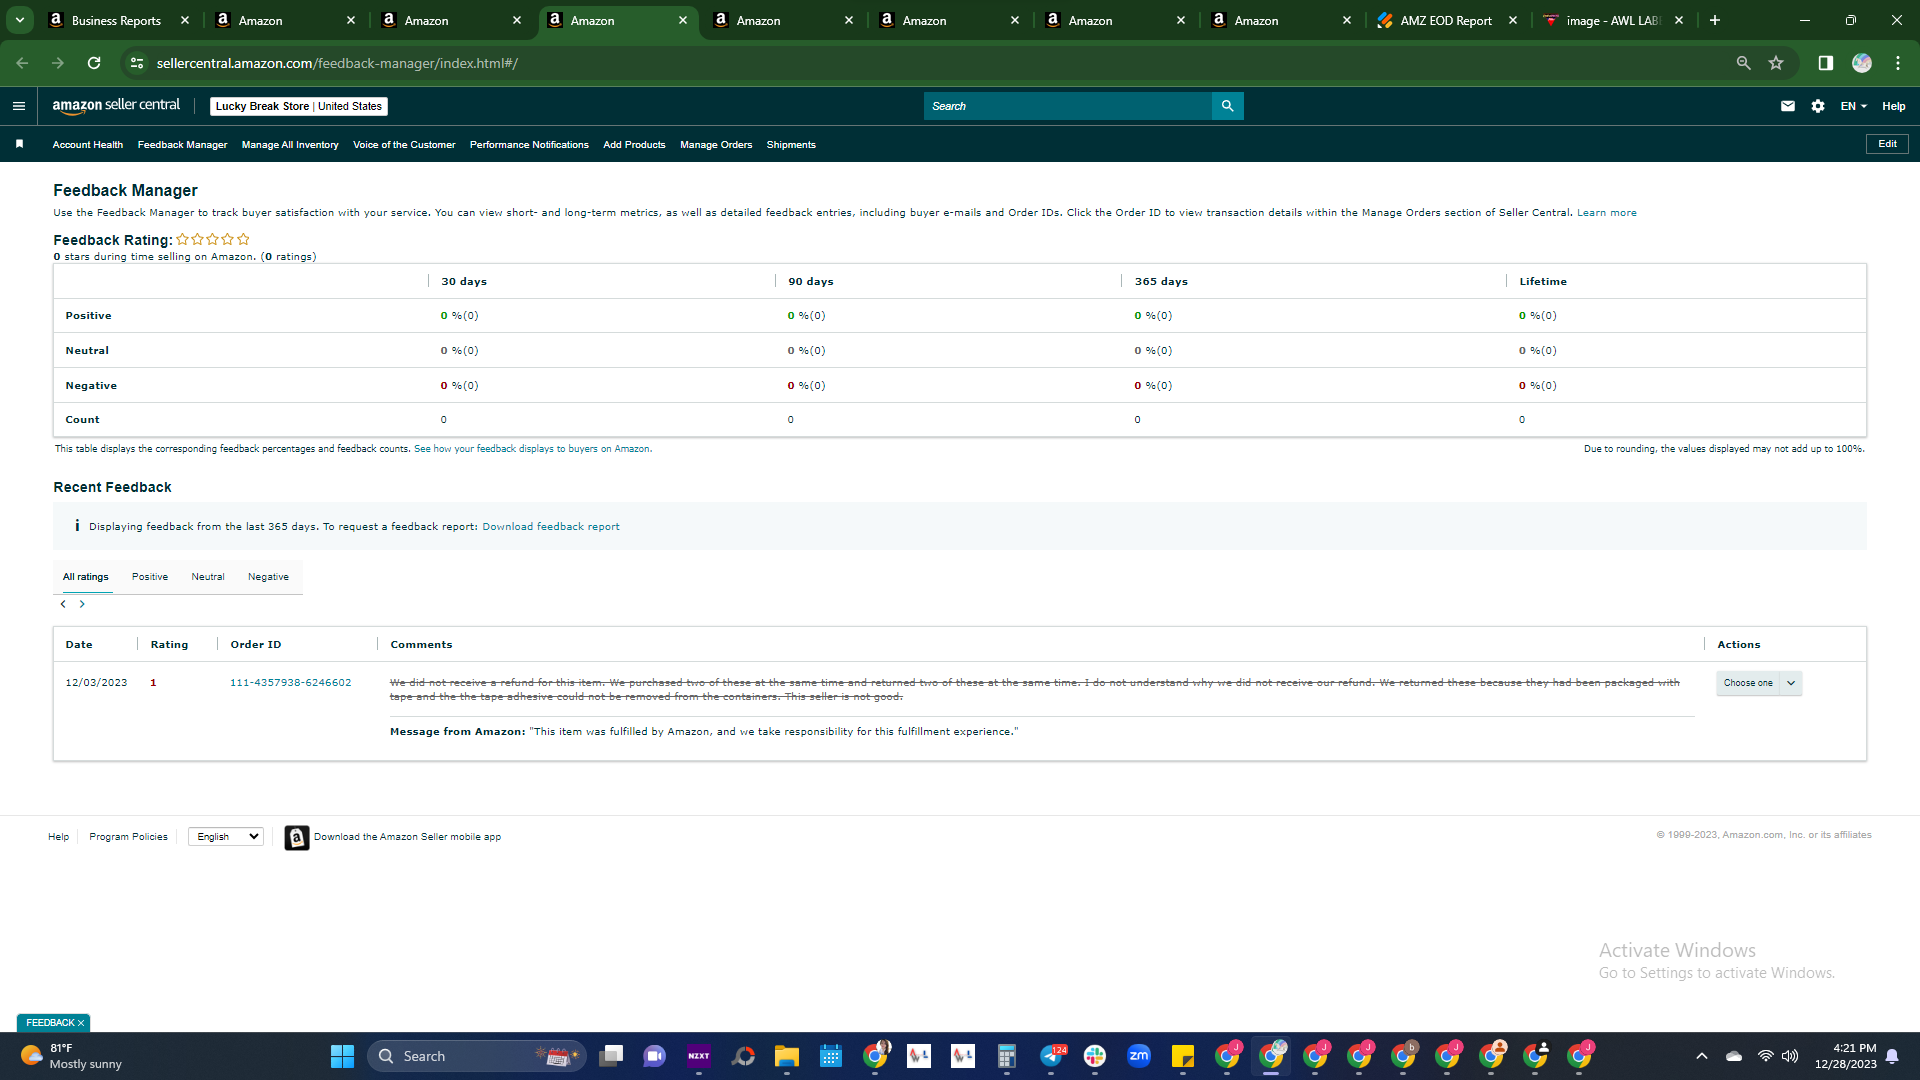Image resolution: width=1920 pixels, height=1080 pixels.
Task: Open Sticky Notes from the taskbar
Action: (x=1183, y=1056)
